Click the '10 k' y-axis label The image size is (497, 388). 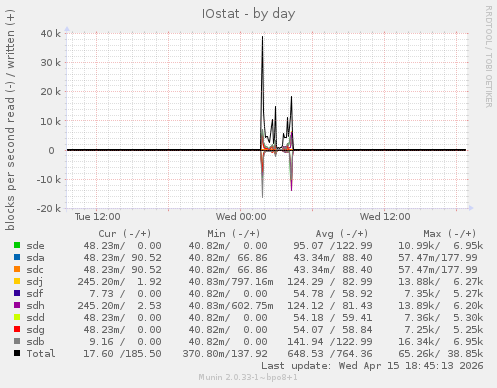click(x=51, y=121)
